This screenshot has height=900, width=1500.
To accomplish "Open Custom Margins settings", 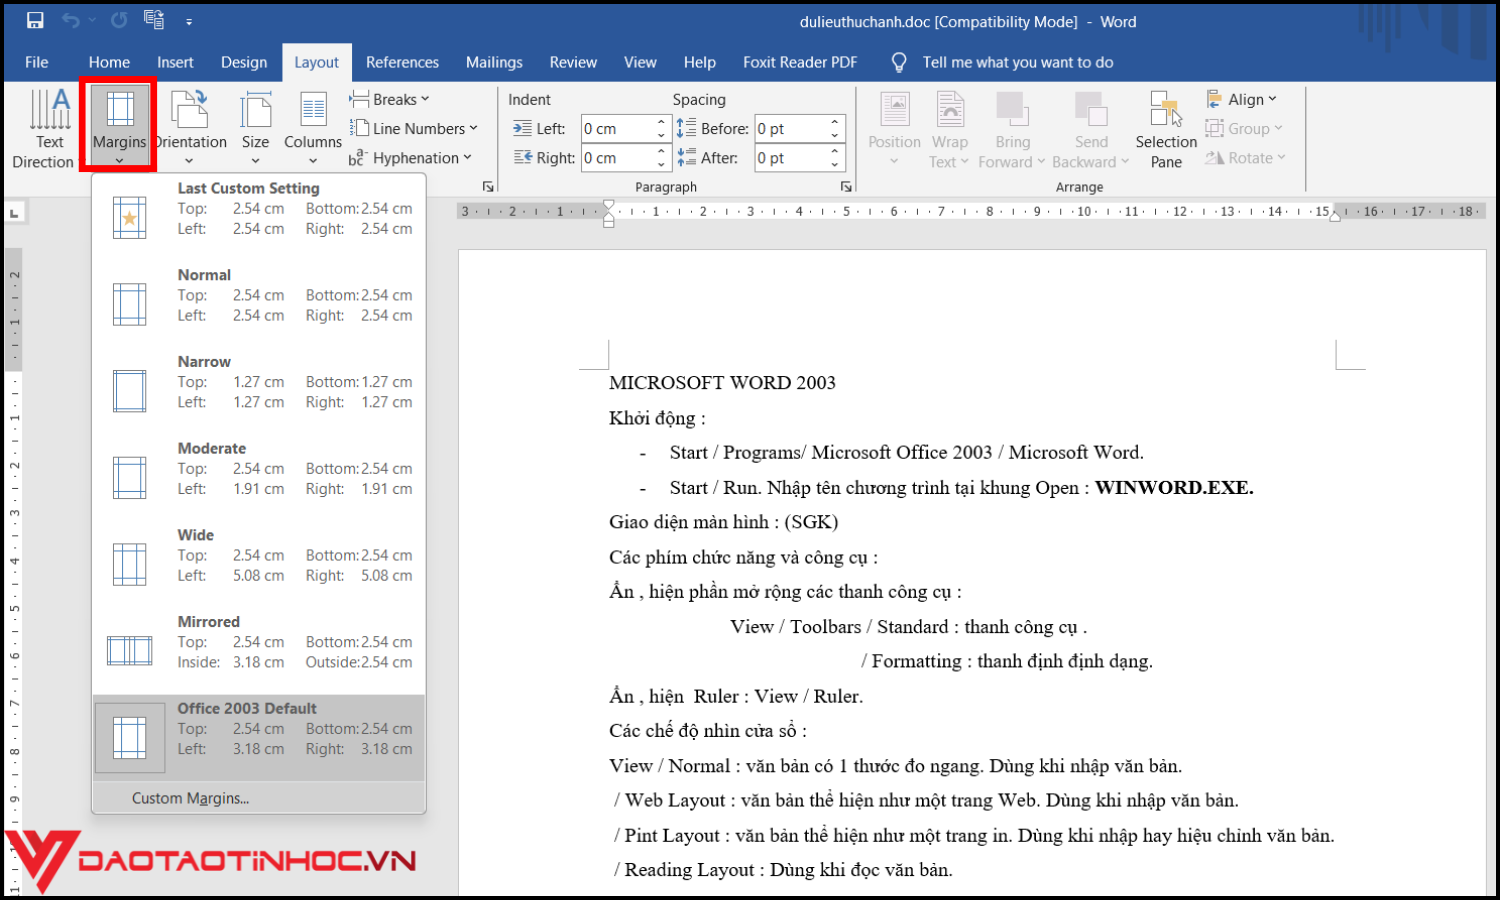I will pos(189,797).
